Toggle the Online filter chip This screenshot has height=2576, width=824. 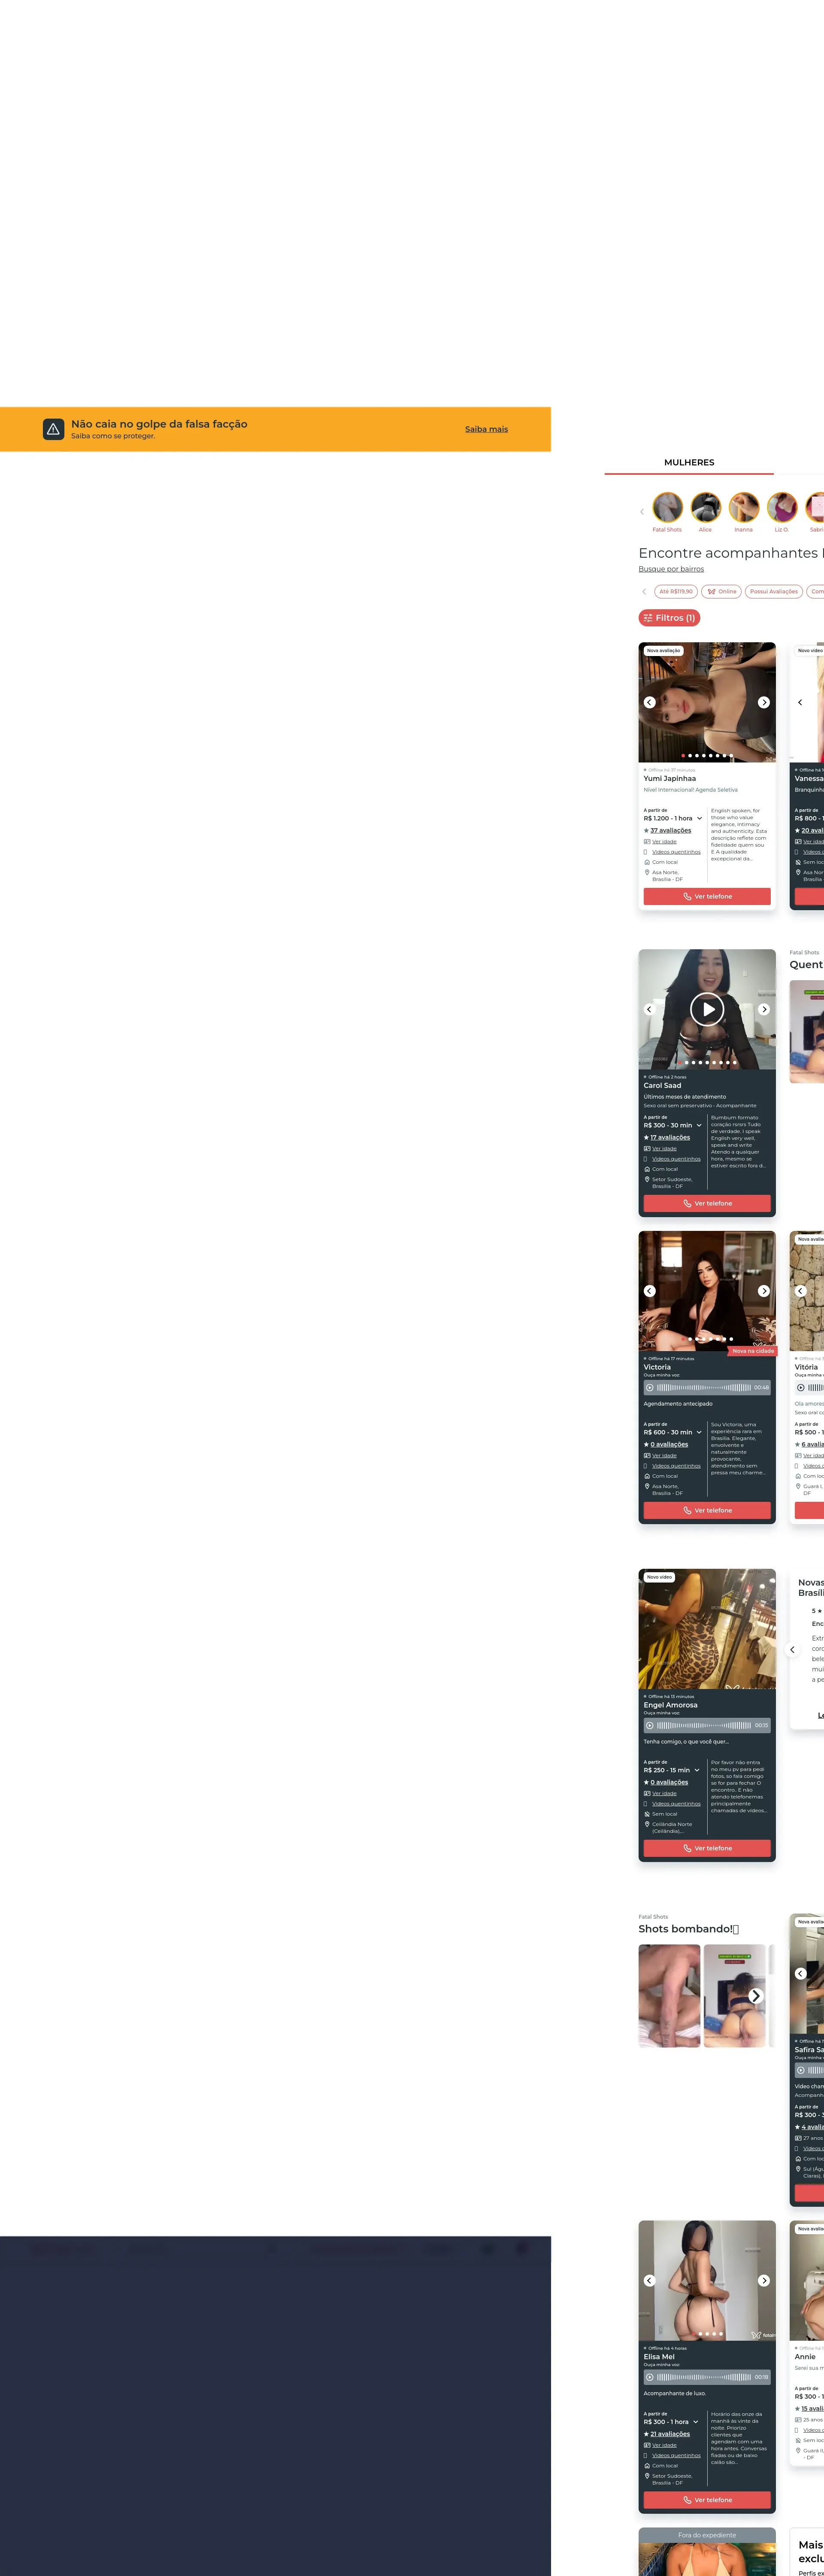721,591
